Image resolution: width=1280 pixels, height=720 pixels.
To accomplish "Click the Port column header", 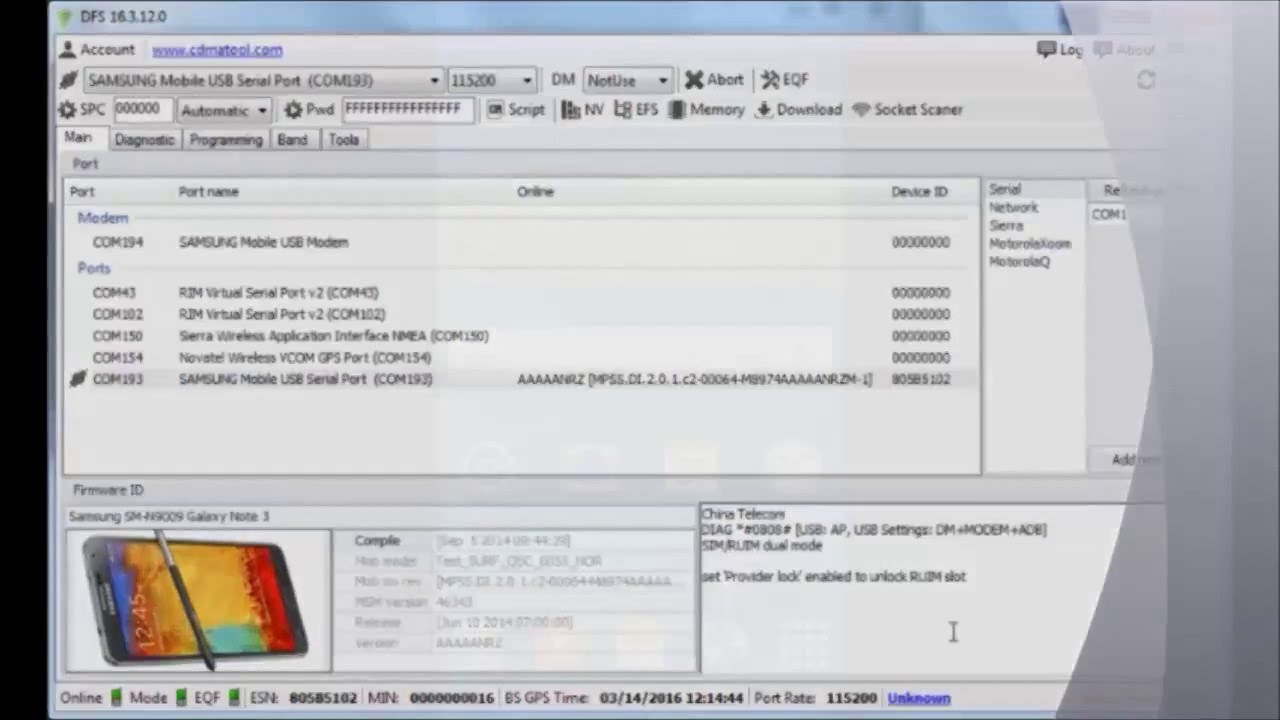I will click(x=82, y=191).
